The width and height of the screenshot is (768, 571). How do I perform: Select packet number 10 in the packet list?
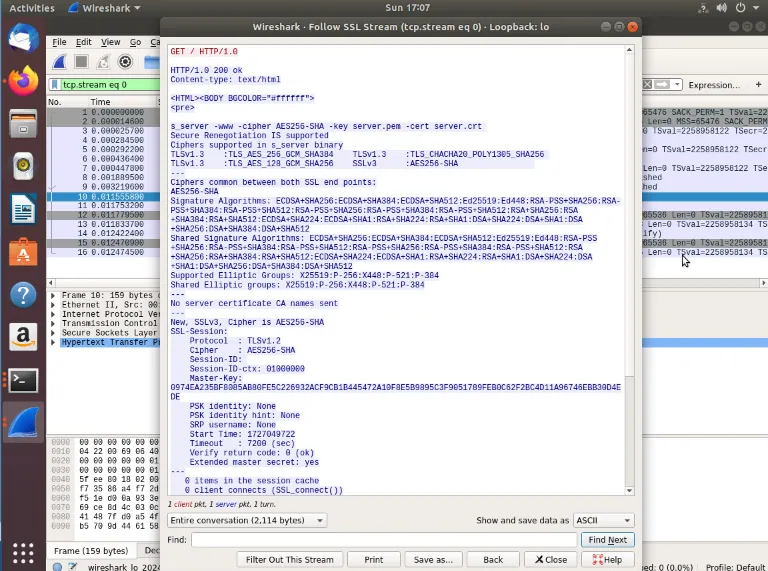point(103,196)
